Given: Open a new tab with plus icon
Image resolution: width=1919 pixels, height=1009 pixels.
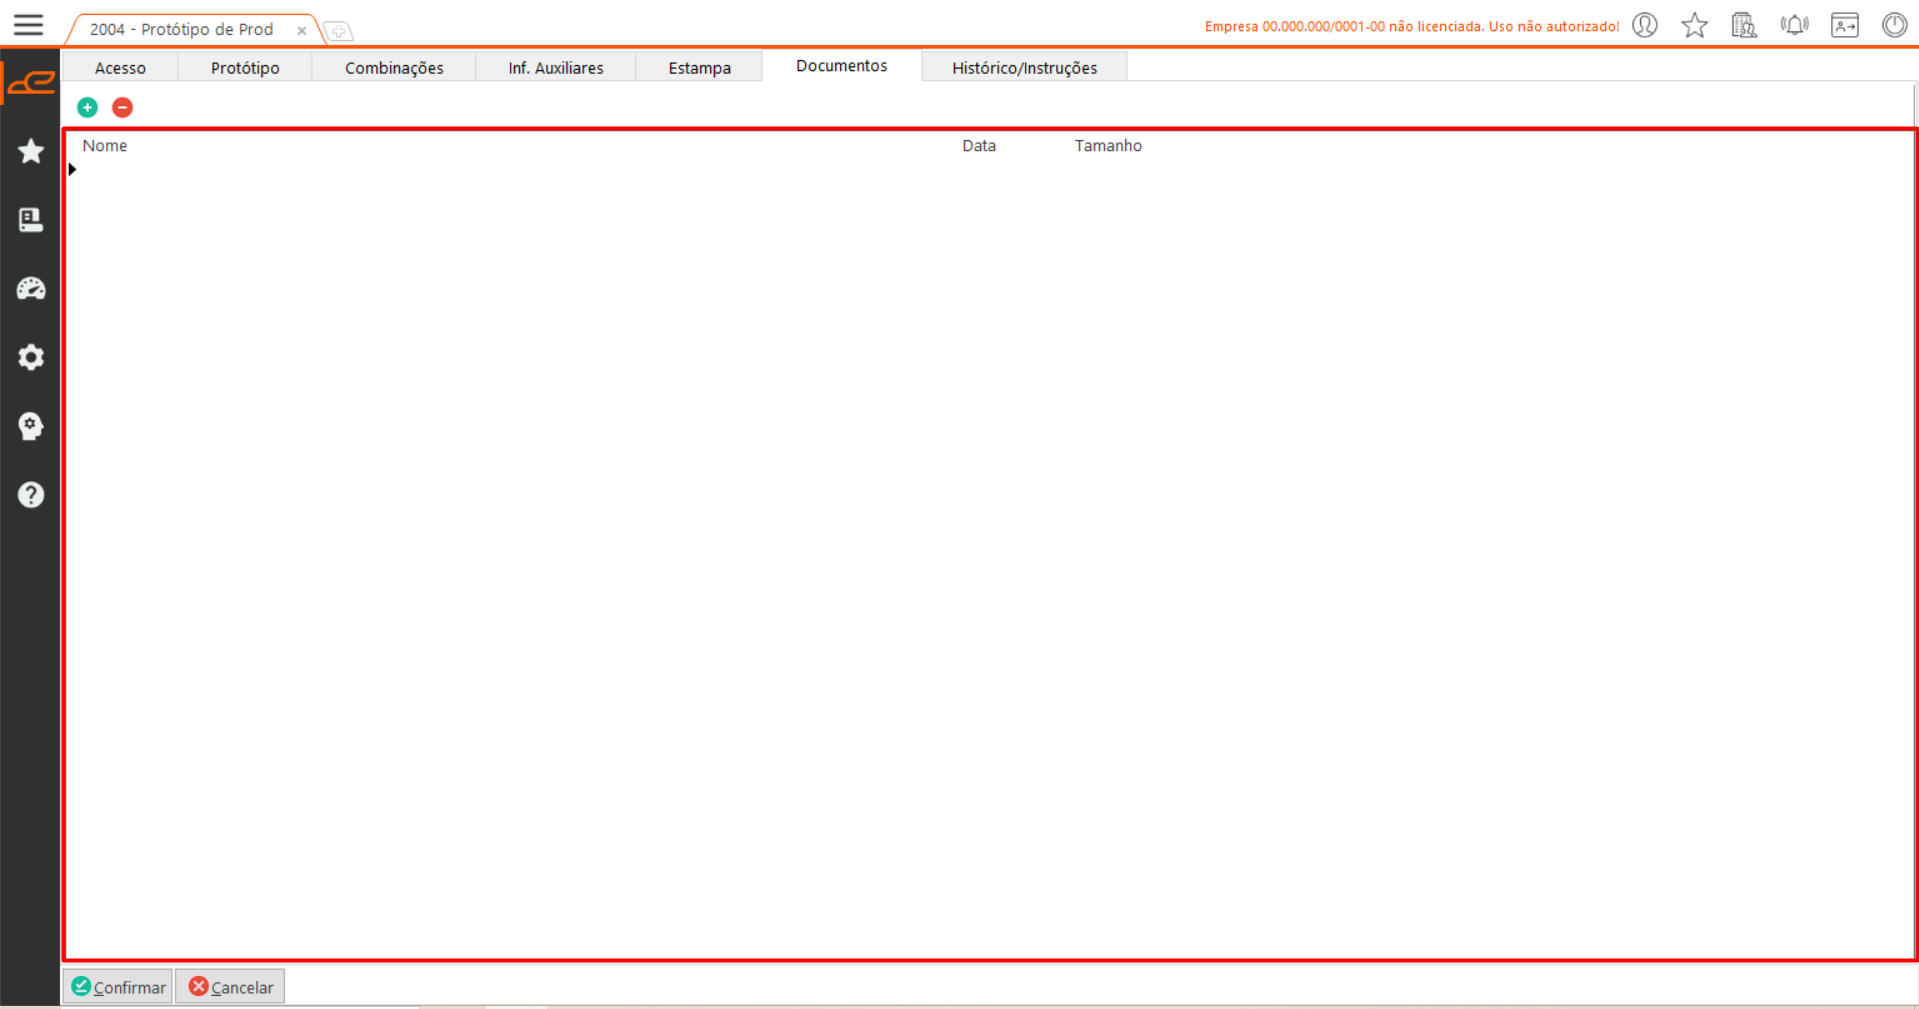Looking at the screenshot, I should 339,32.
